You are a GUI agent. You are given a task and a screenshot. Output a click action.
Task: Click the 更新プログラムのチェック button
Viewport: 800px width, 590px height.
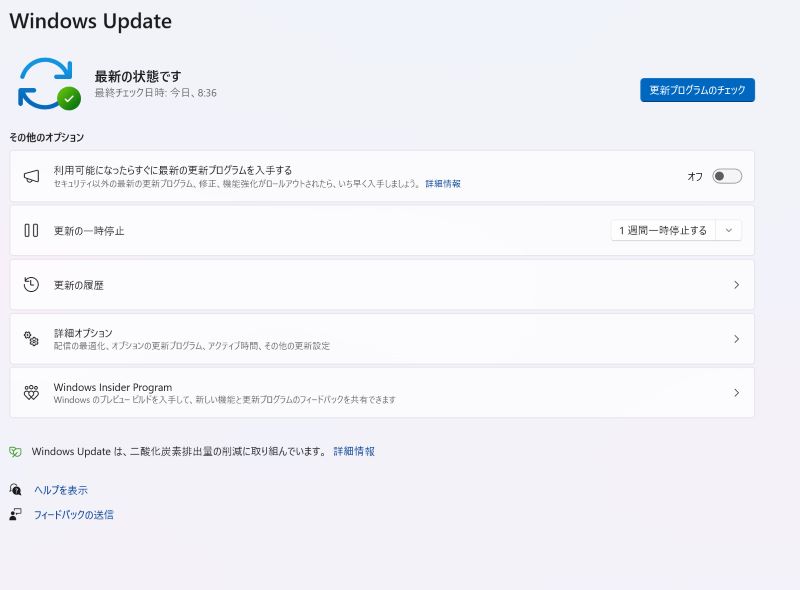(x=697, y=90)
